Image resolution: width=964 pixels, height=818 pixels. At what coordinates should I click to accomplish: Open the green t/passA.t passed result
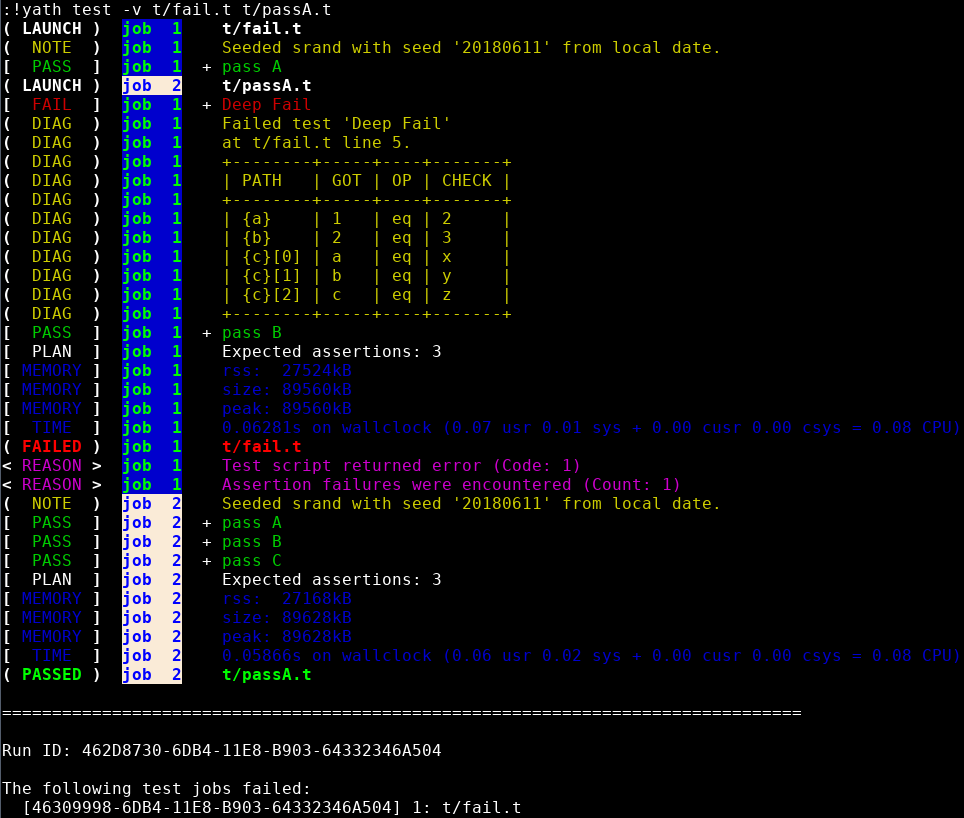[x=266, y=675]
